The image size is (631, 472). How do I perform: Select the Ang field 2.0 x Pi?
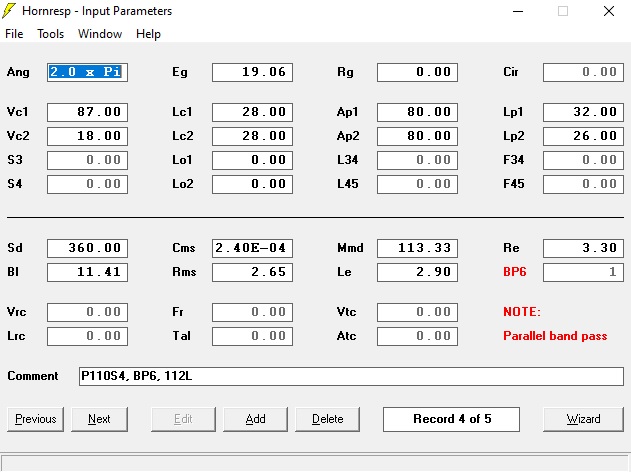click(87, 72)
